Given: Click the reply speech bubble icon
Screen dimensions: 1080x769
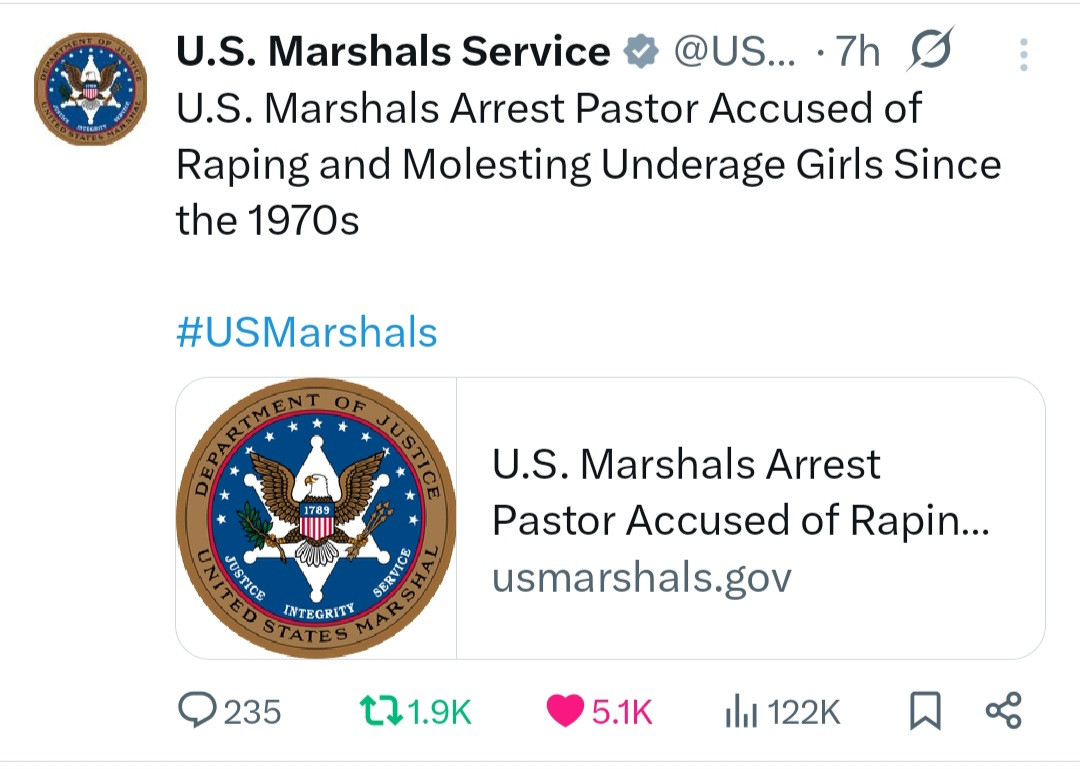Looking at the screenshot, I should pos(199,711).
